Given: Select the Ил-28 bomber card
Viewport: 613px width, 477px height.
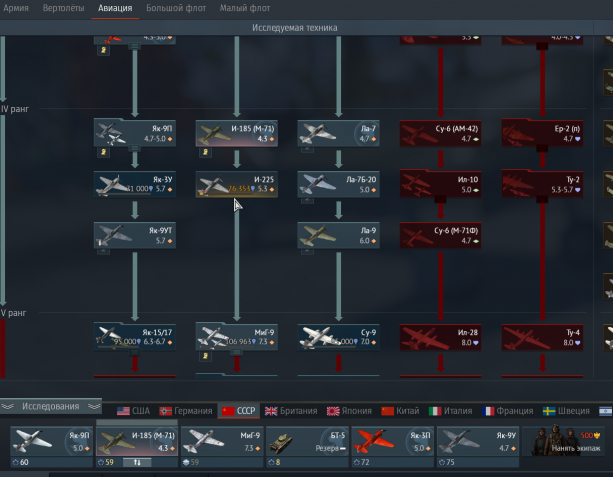Looking at the screenshot, I should coord(440,337).
